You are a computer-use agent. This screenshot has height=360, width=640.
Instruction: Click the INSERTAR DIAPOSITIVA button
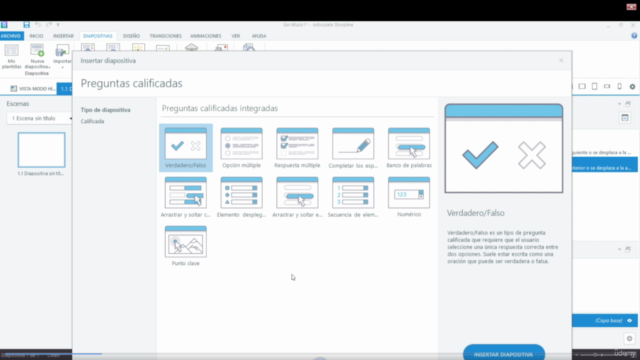[x=504, y=353]
